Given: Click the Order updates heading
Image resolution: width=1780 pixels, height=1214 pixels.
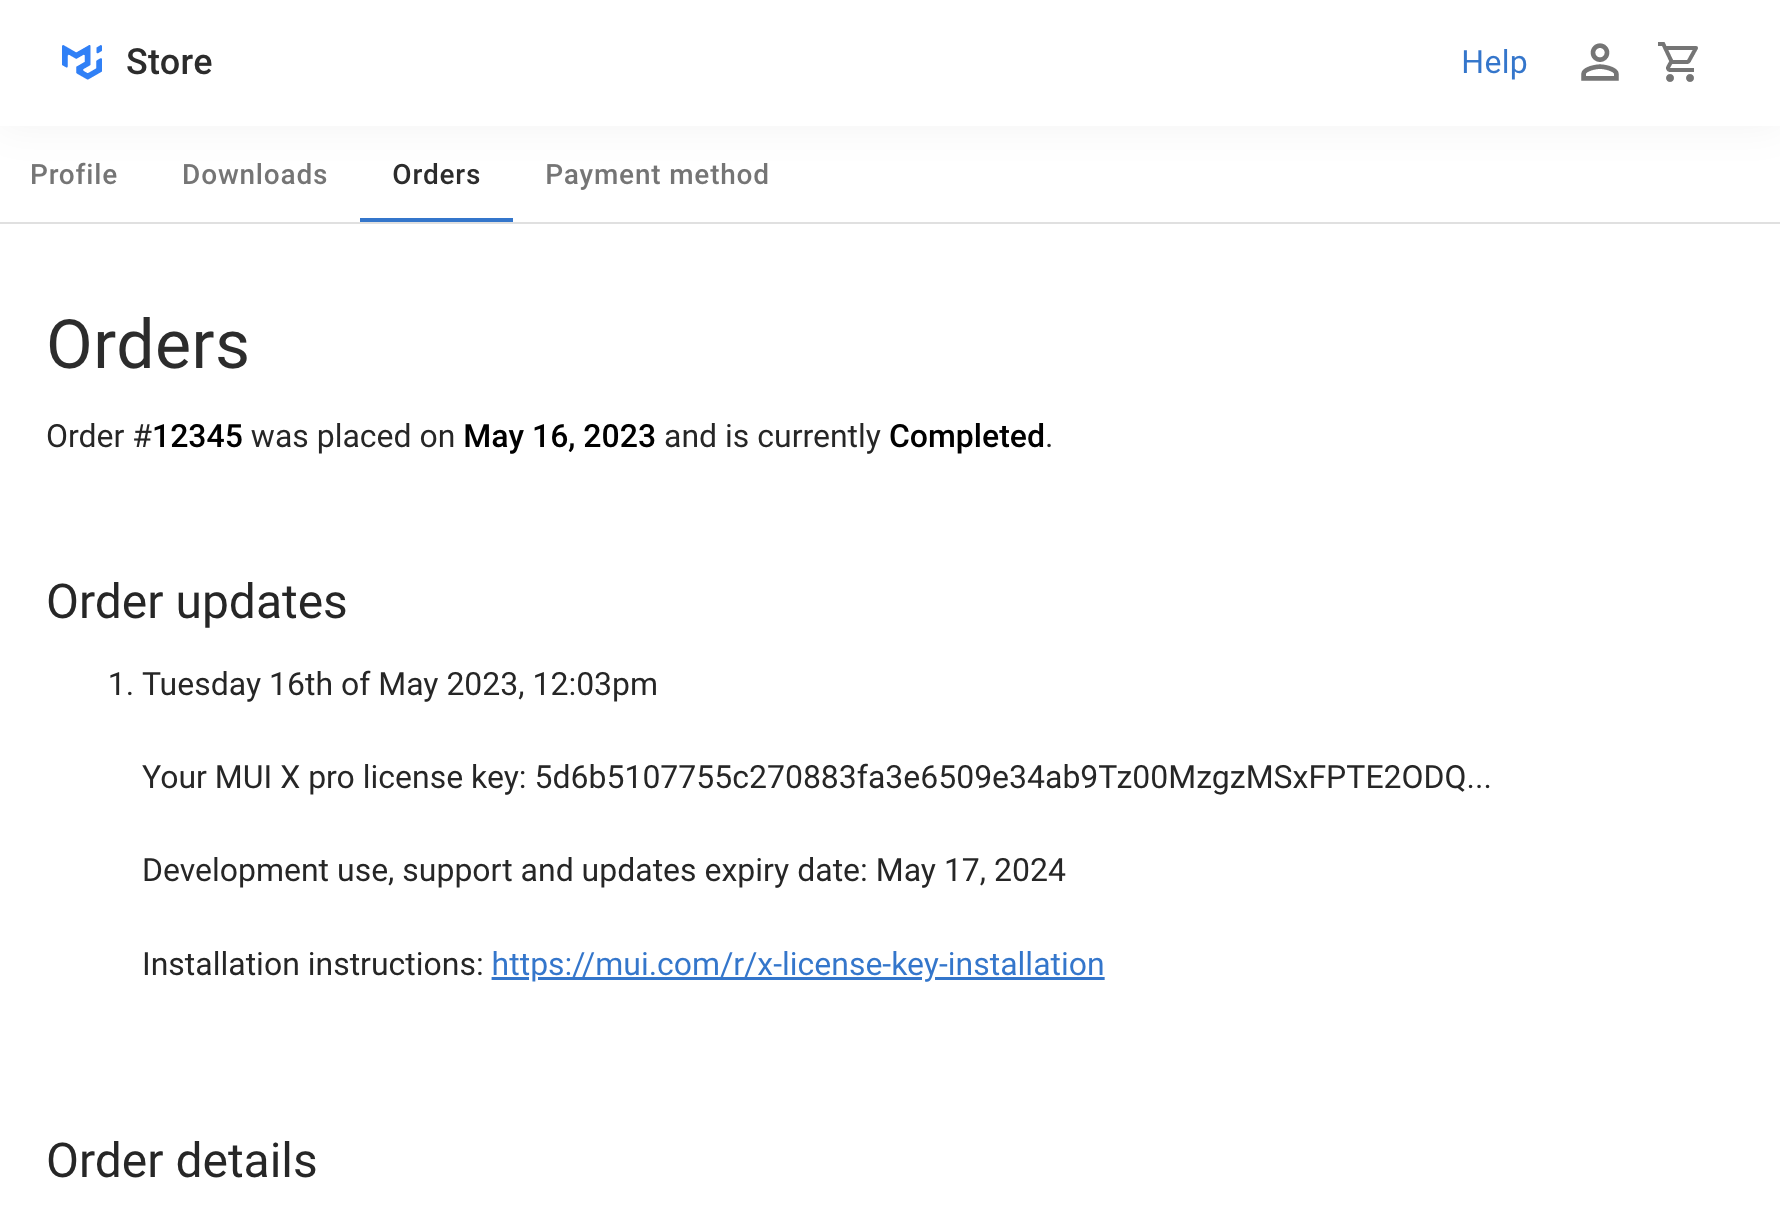Looking at the screenshot, I should tap(197, 602).
